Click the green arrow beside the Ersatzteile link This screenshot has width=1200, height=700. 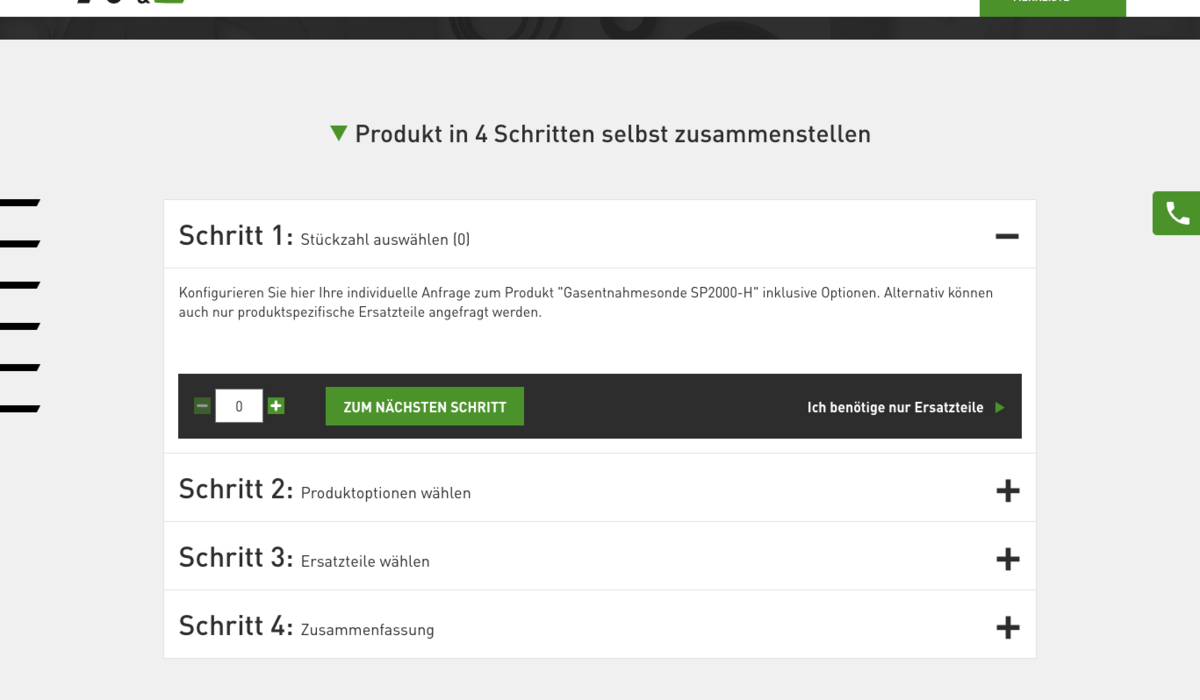point(1000,408)
